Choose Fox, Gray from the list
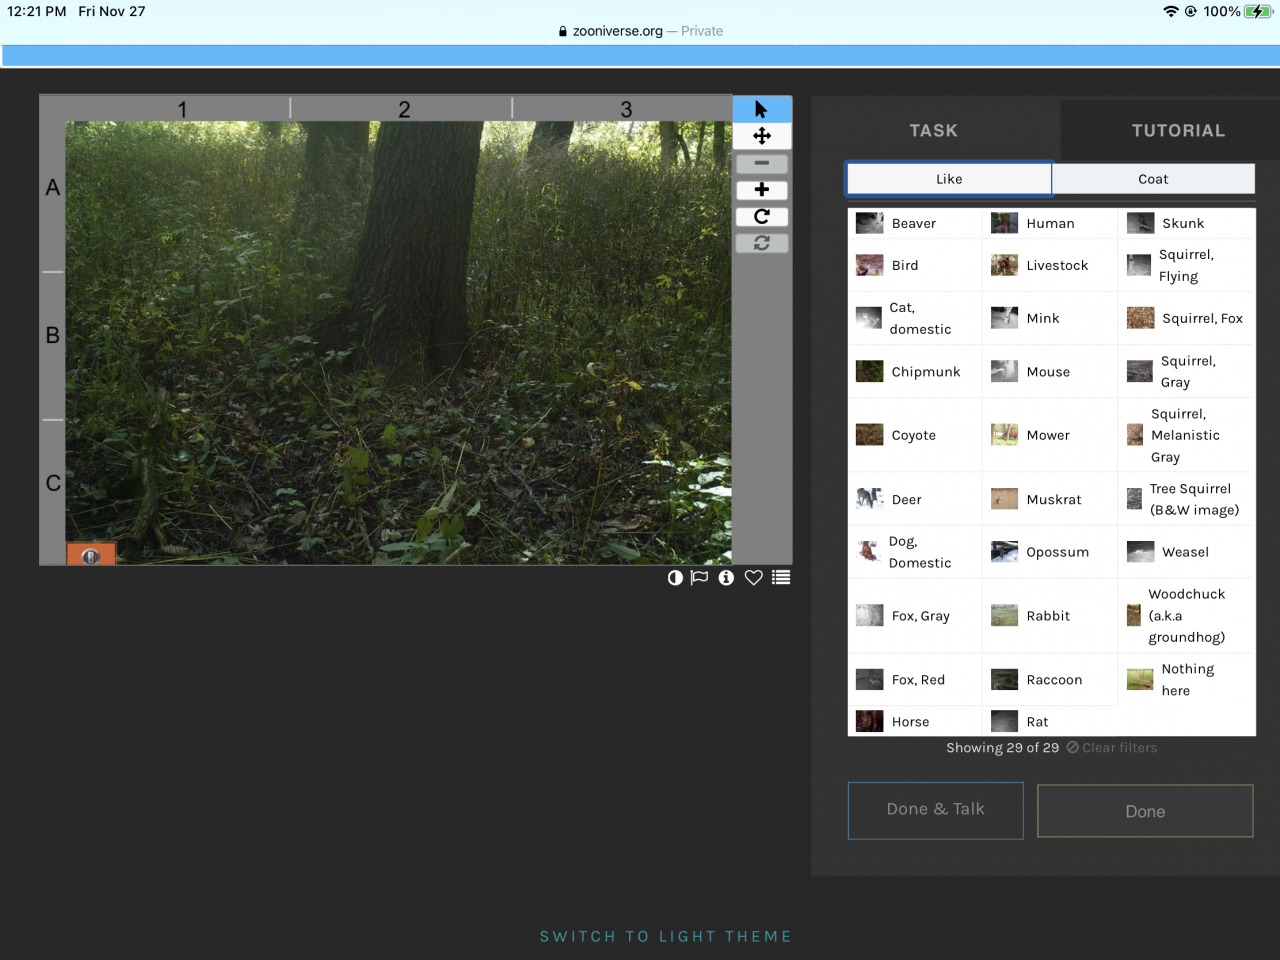This screenshot has height=960, width=1280. pos(915,616)
